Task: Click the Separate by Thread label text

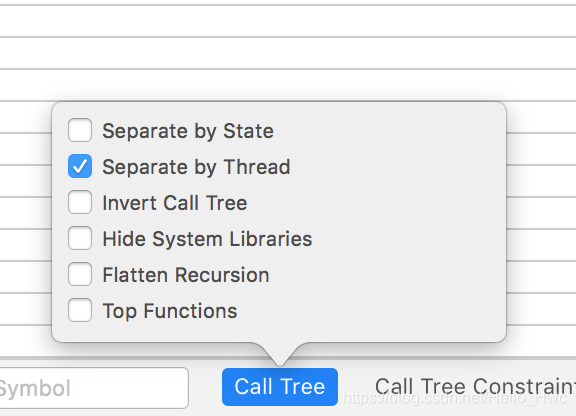Action: 197,167
